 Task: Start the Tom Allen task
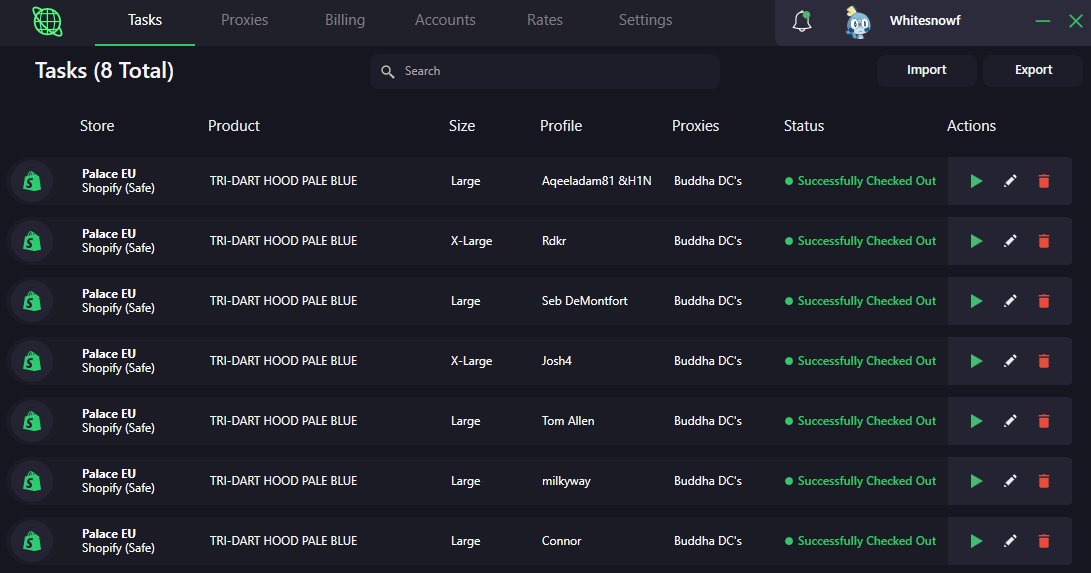tap(976, 421)
